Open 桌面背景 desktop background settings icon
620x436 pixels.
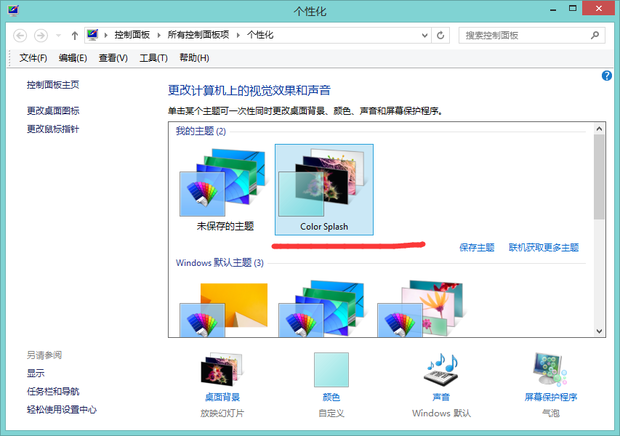[223, 369]
